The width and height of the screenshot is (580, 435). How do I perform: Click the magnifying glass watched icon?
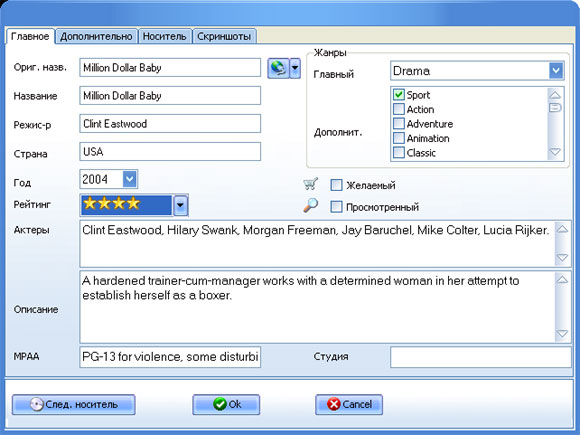point(310,205)
